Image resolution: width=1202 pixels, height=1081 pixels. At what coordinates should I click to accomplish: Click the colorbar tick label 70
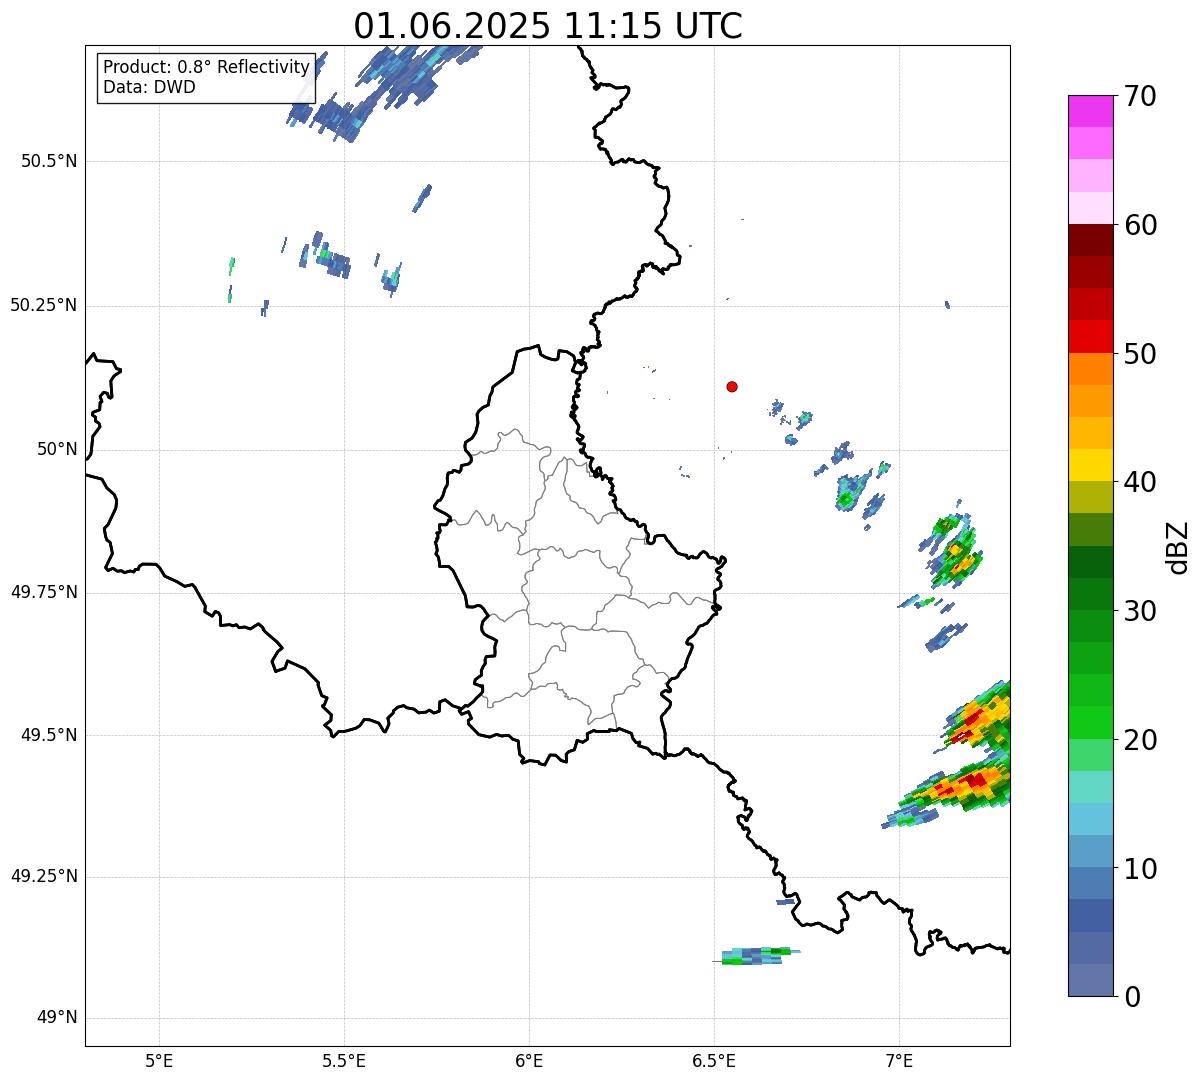(1140, 97)
